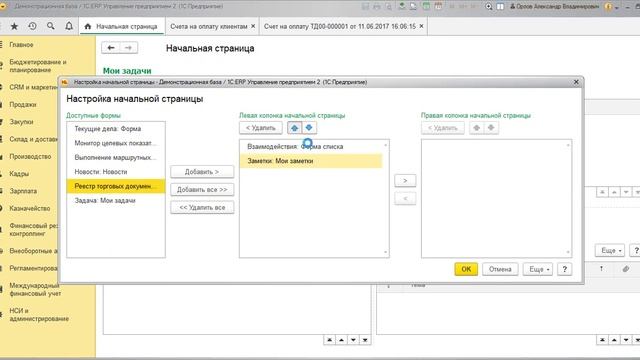
Task: Click the calculator icon in title bar
Action: (426, 6)
